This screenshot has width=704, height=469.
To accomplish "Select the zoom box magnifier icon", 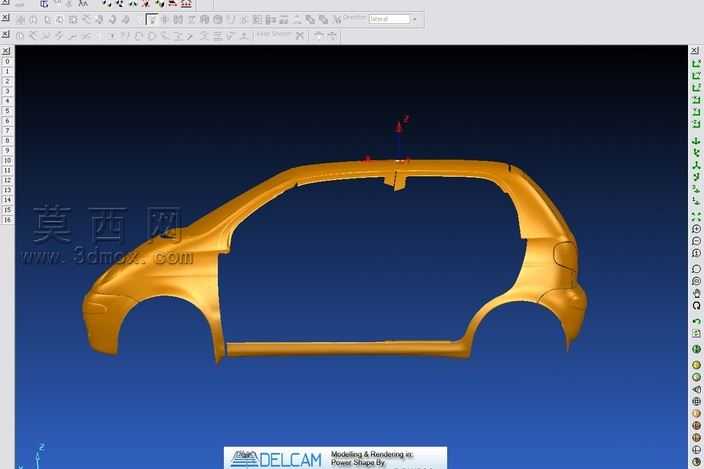I will [696, 269].
